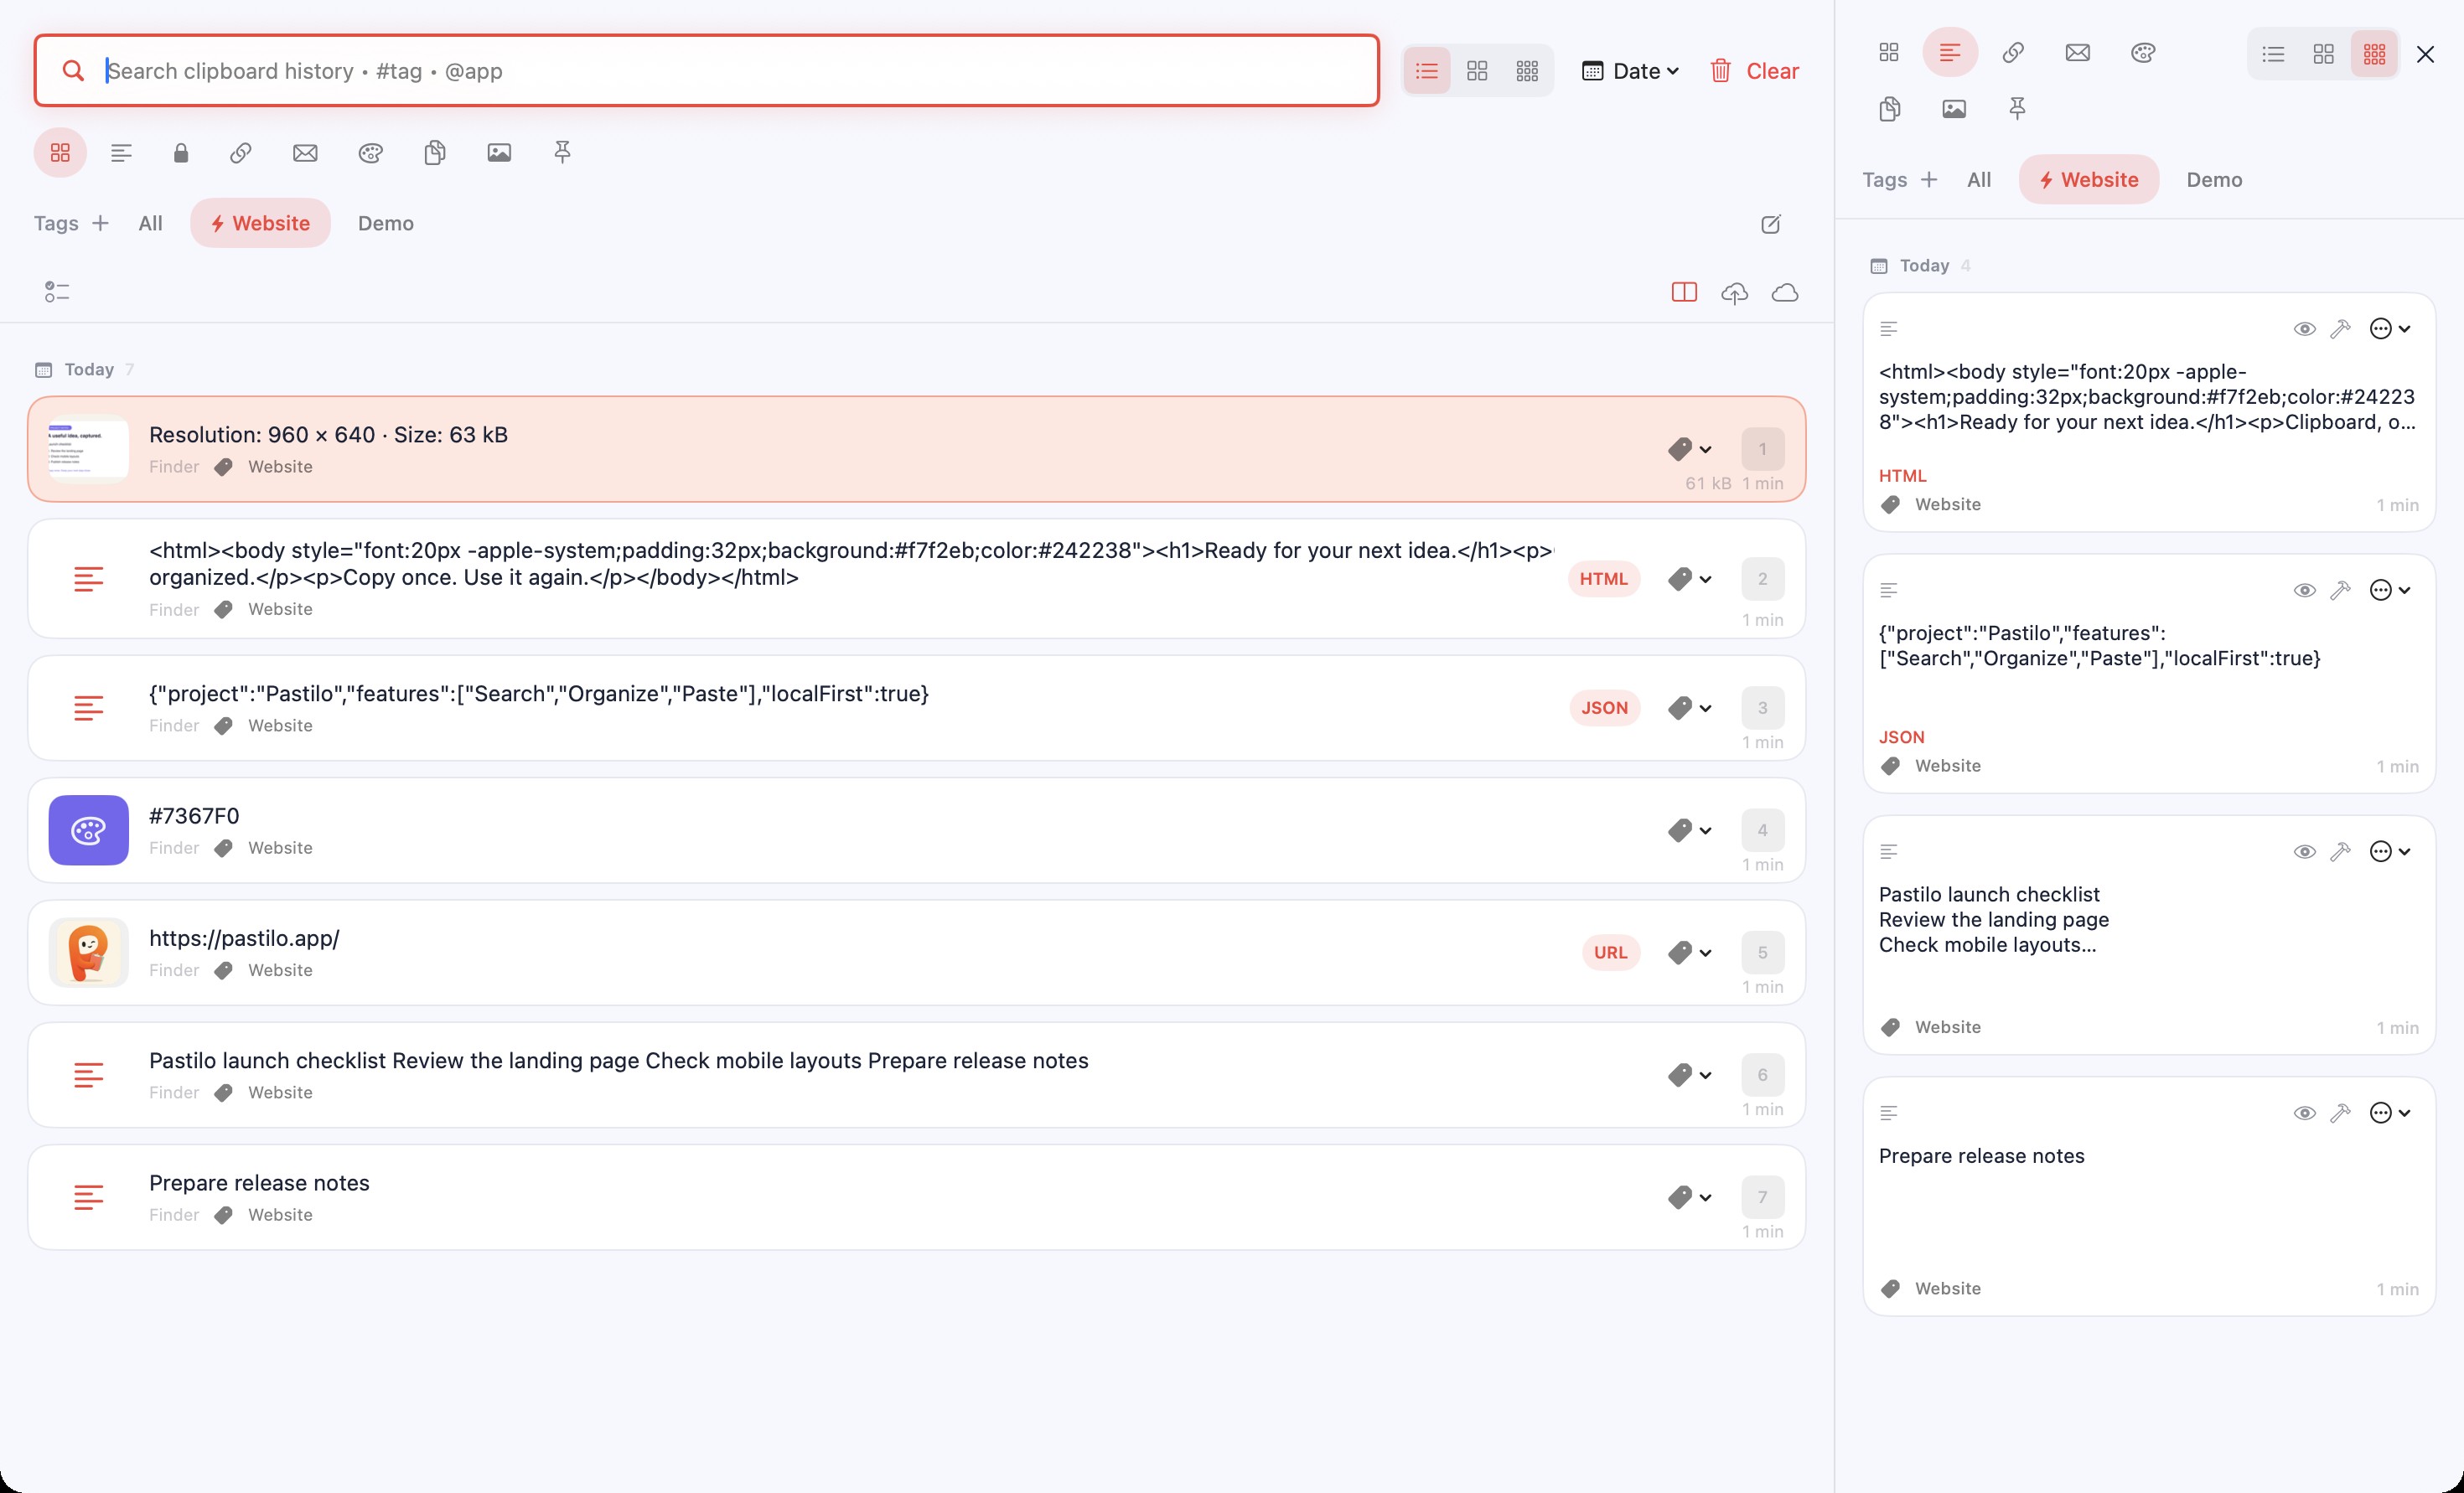Filter side panel by link type
This screenshot has height=1493, width=2464.
tap(2013, 53)
